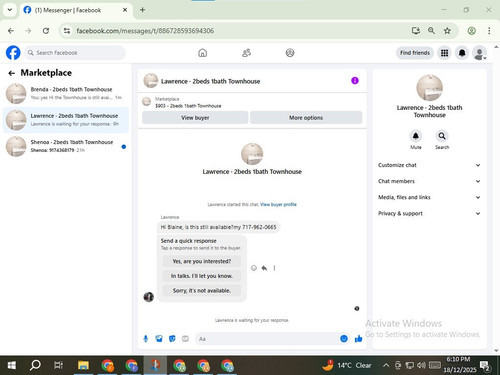Choose a sticker from the composer
Screen dimensions: 500x375
[x=172, y=339]
